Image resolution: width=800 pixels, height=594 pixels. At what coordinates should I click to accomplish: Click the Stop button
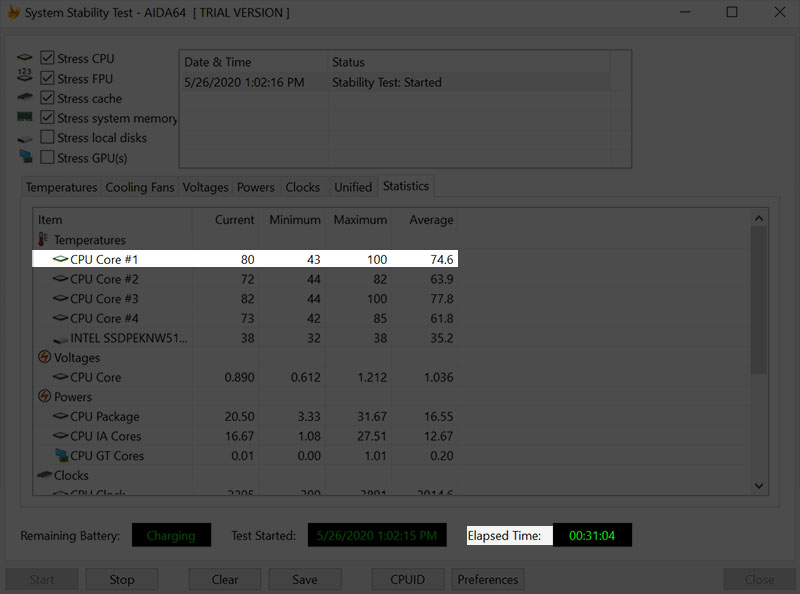121,579
